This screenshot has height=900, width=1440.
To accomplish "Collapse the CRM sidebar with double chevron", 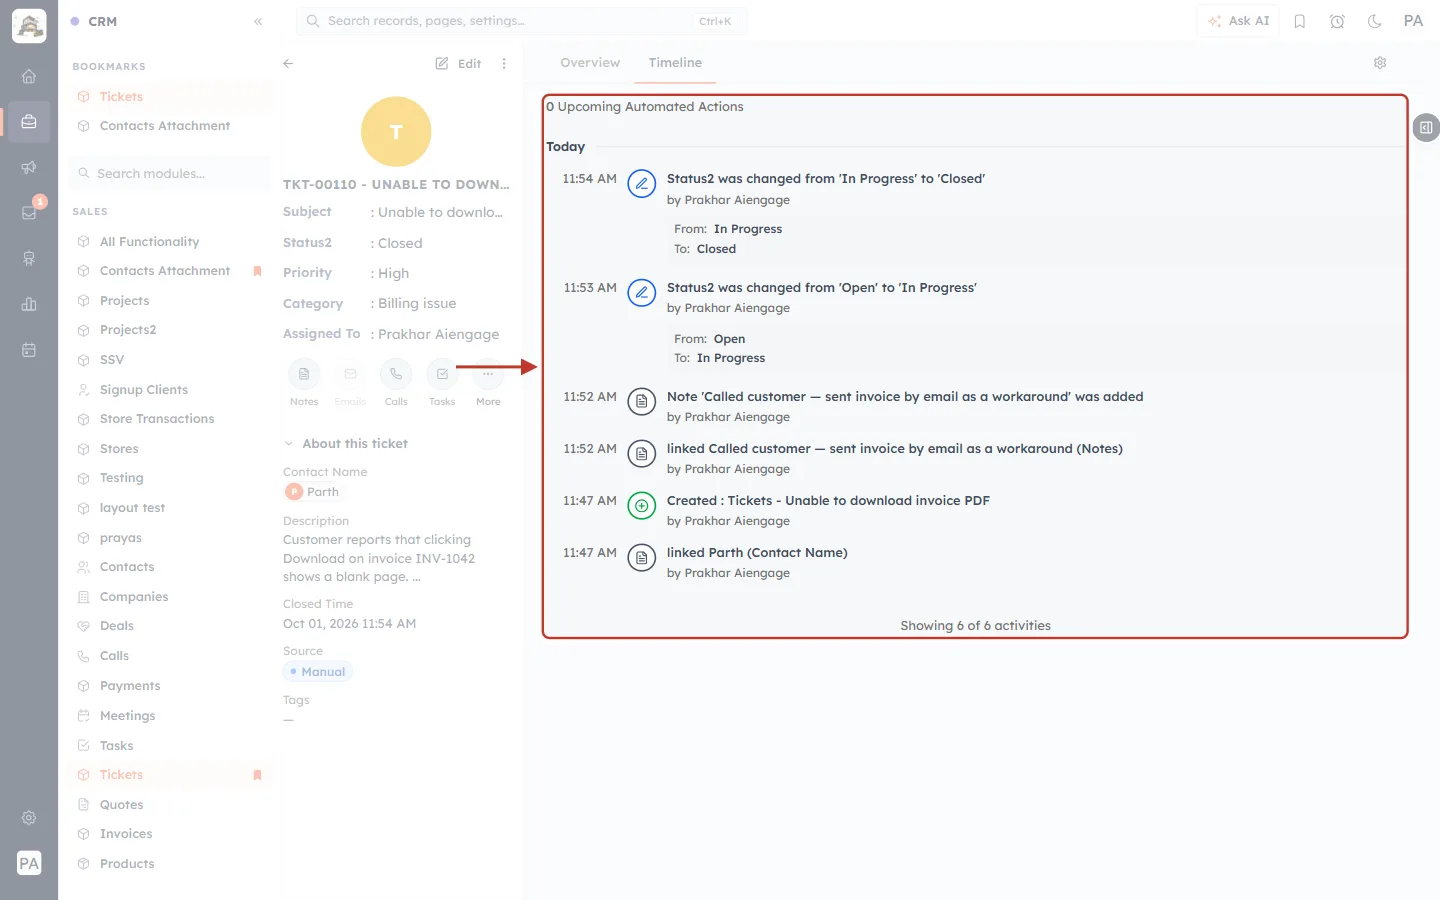I will coord(258,21).
